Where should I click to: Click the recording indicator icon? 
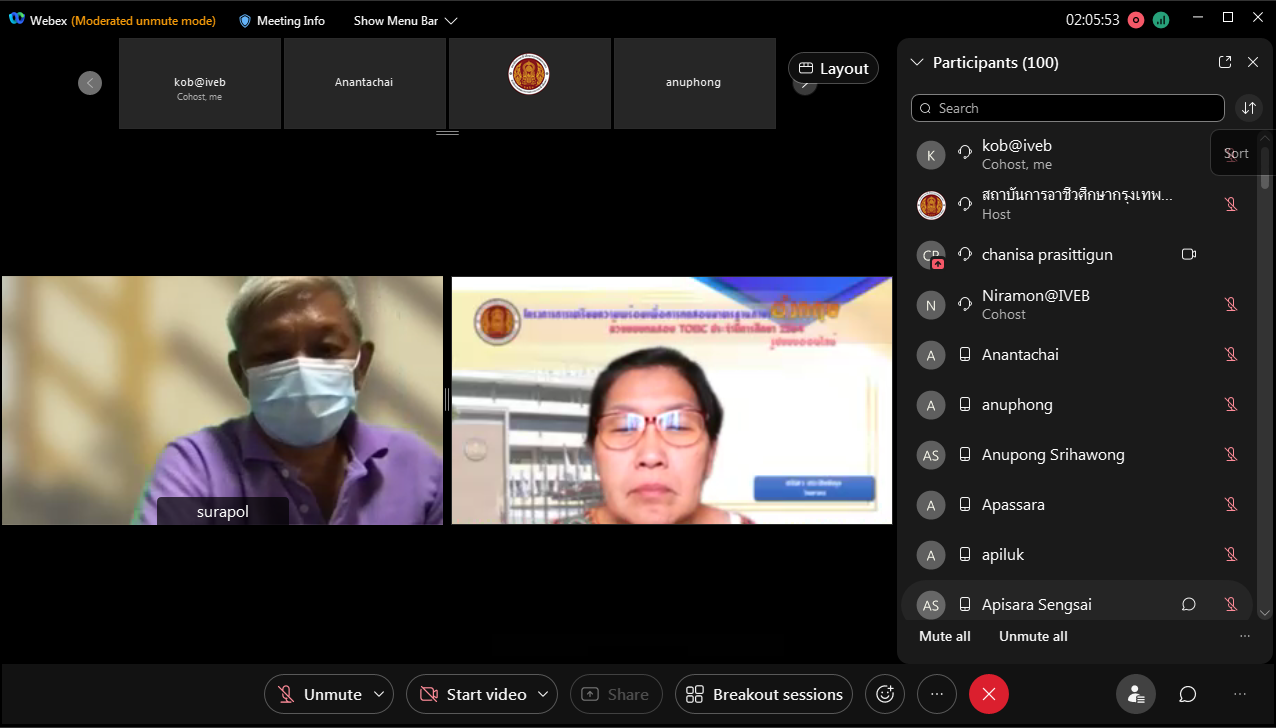[x=1136, y=20]
